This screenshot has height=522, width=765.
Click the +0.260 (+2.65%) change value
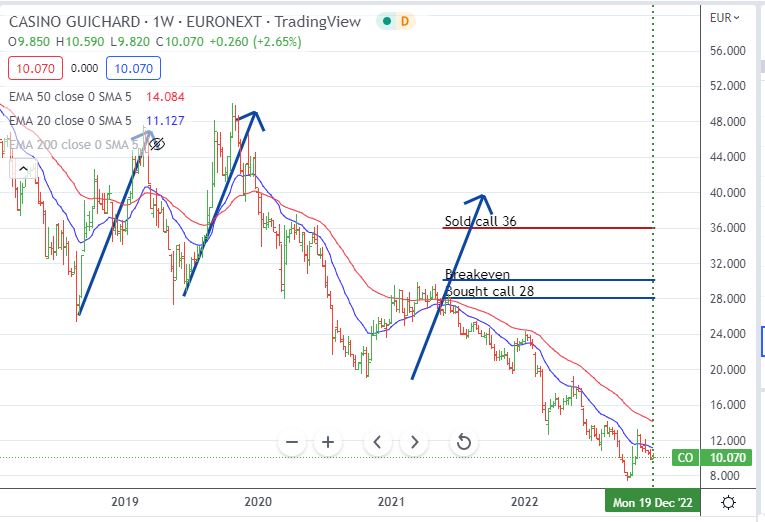[256, 41]
